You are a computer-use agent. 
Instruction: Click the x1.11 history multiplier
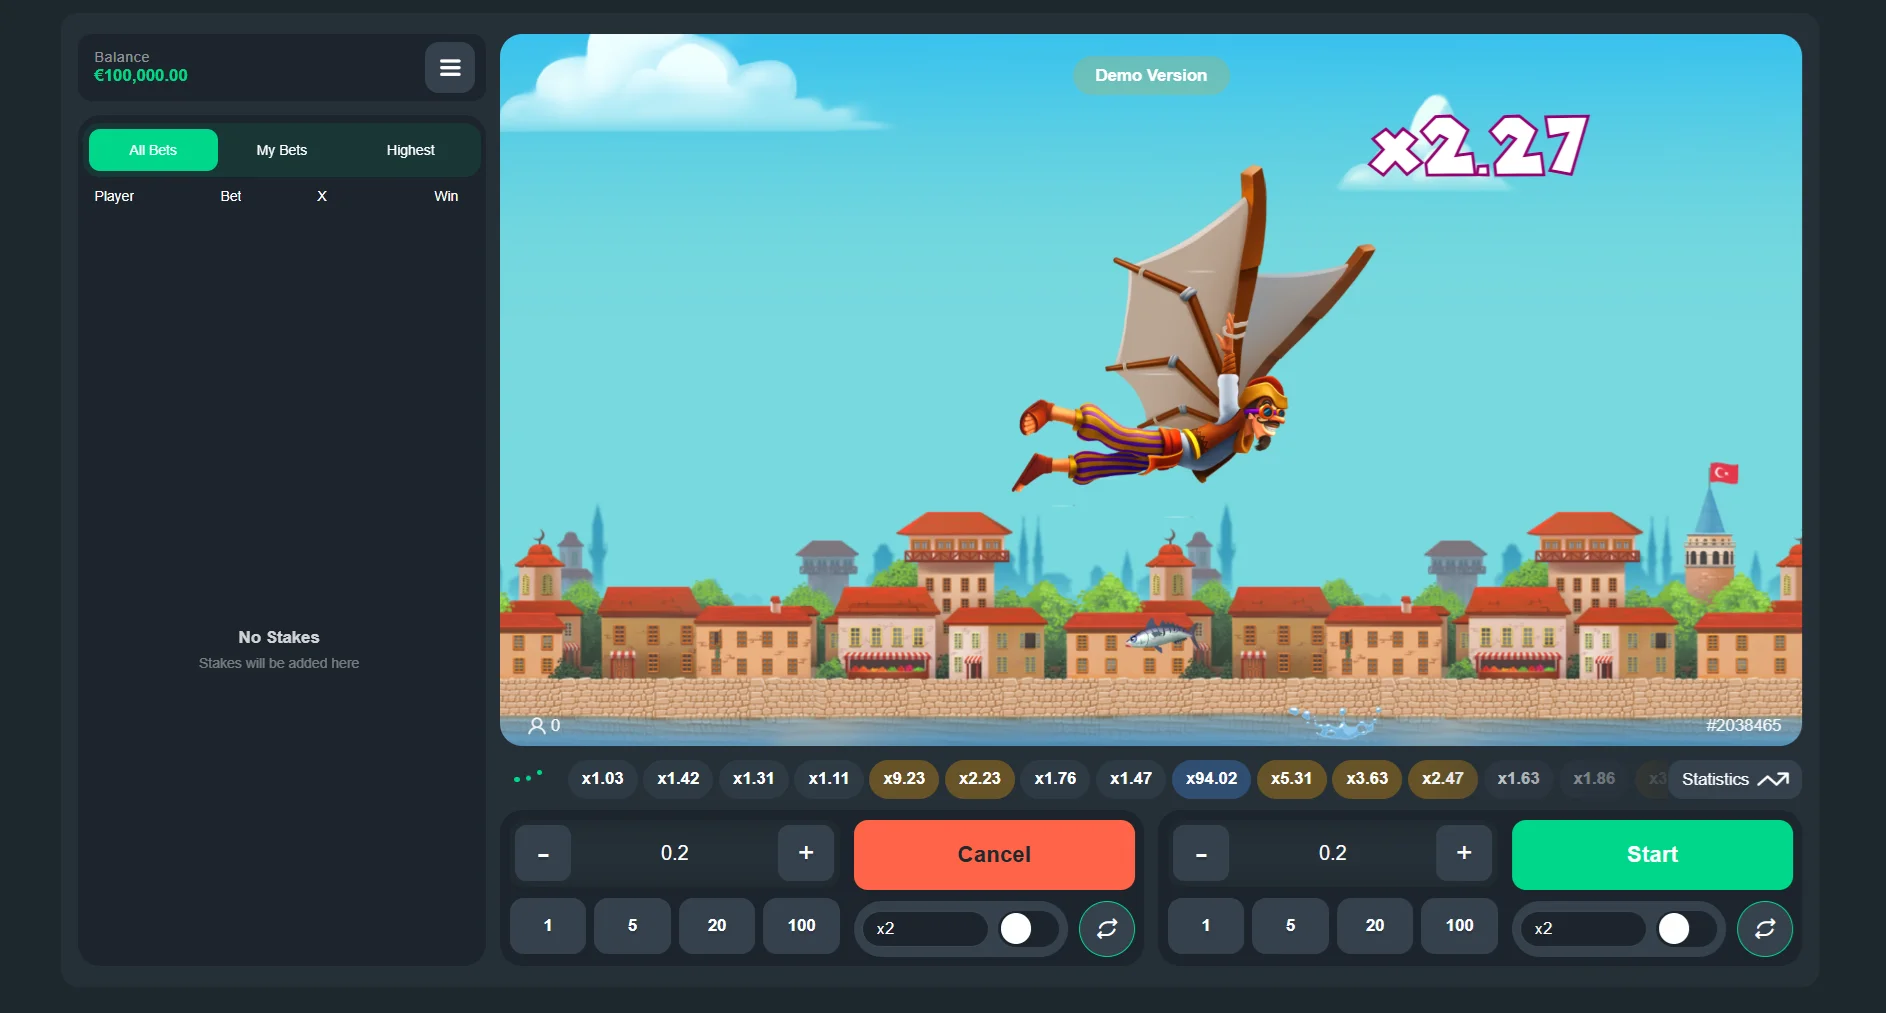(829, 779)
